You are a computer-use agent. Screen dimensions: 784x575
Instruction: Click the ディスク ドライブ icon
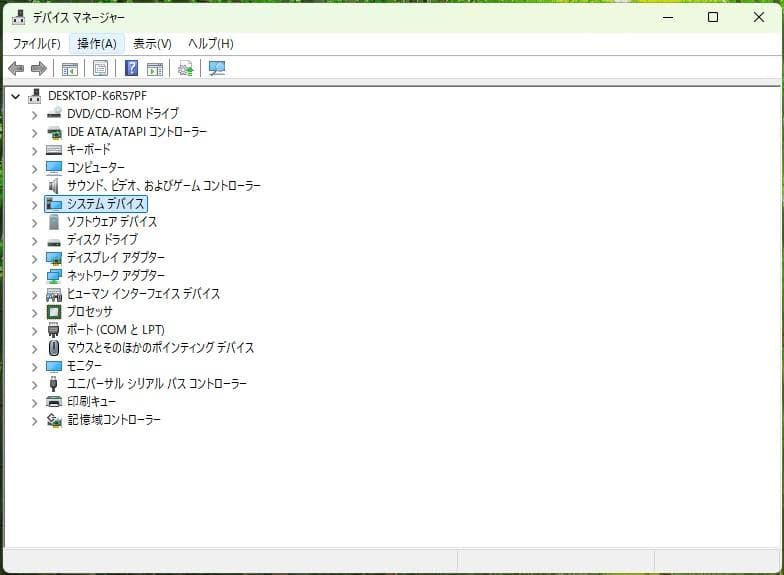pos(54,242)
